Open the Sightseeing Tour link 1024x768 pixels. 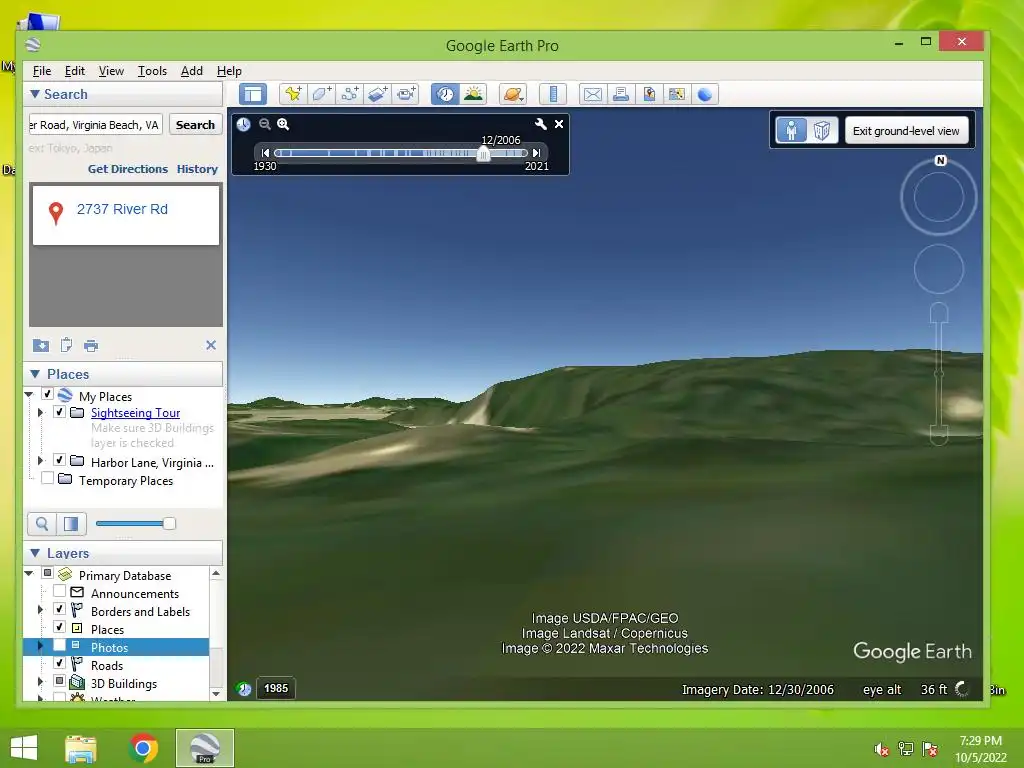tap(135, 413)
